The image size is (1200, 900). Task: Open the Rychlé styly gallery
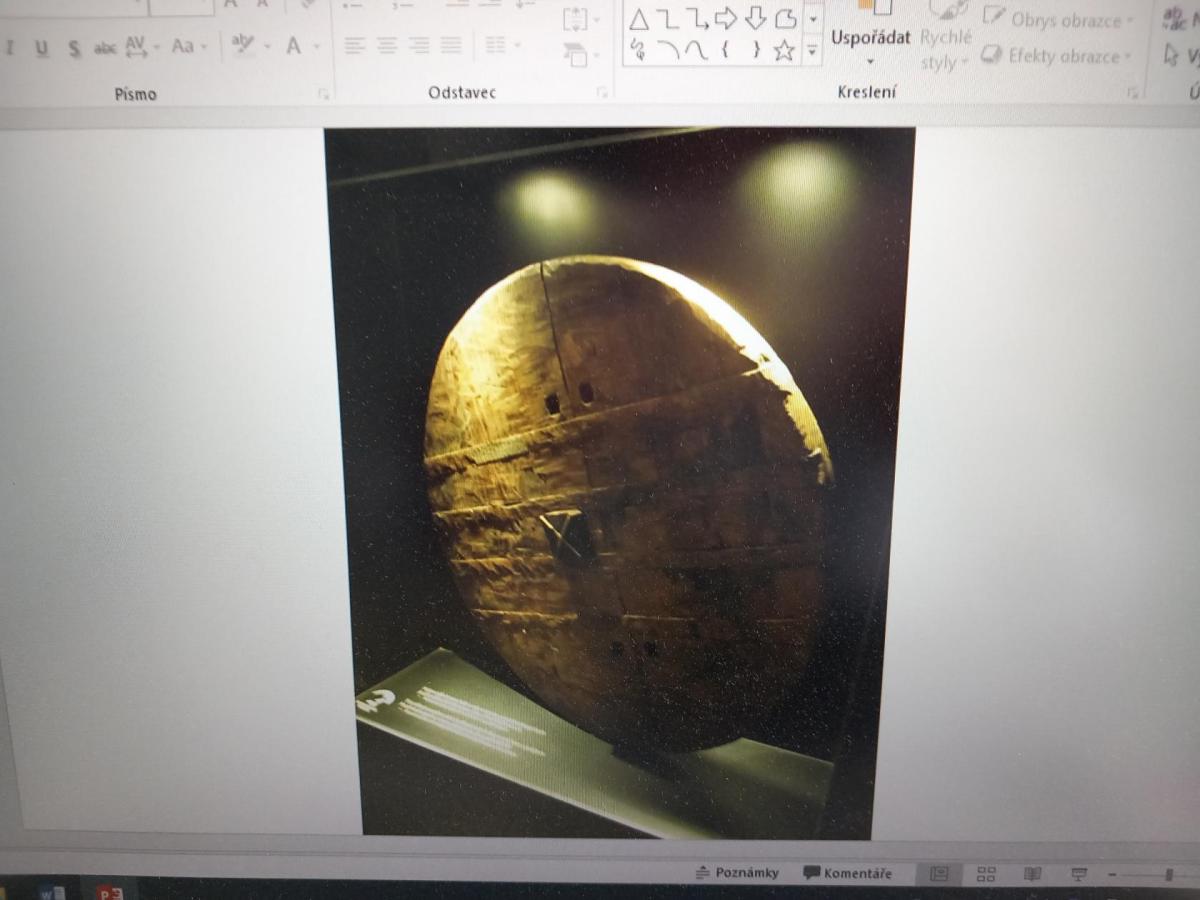click(945, 40)
